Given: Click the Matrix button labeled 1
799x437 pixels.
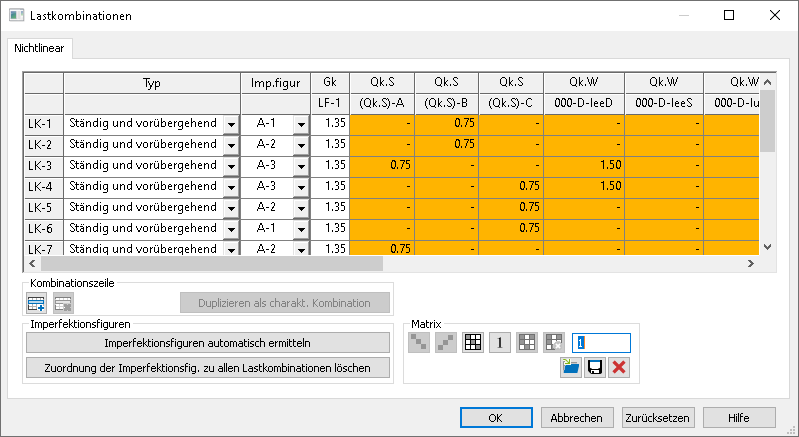Looking at the screenshot, I should click(x=500, y=342).
